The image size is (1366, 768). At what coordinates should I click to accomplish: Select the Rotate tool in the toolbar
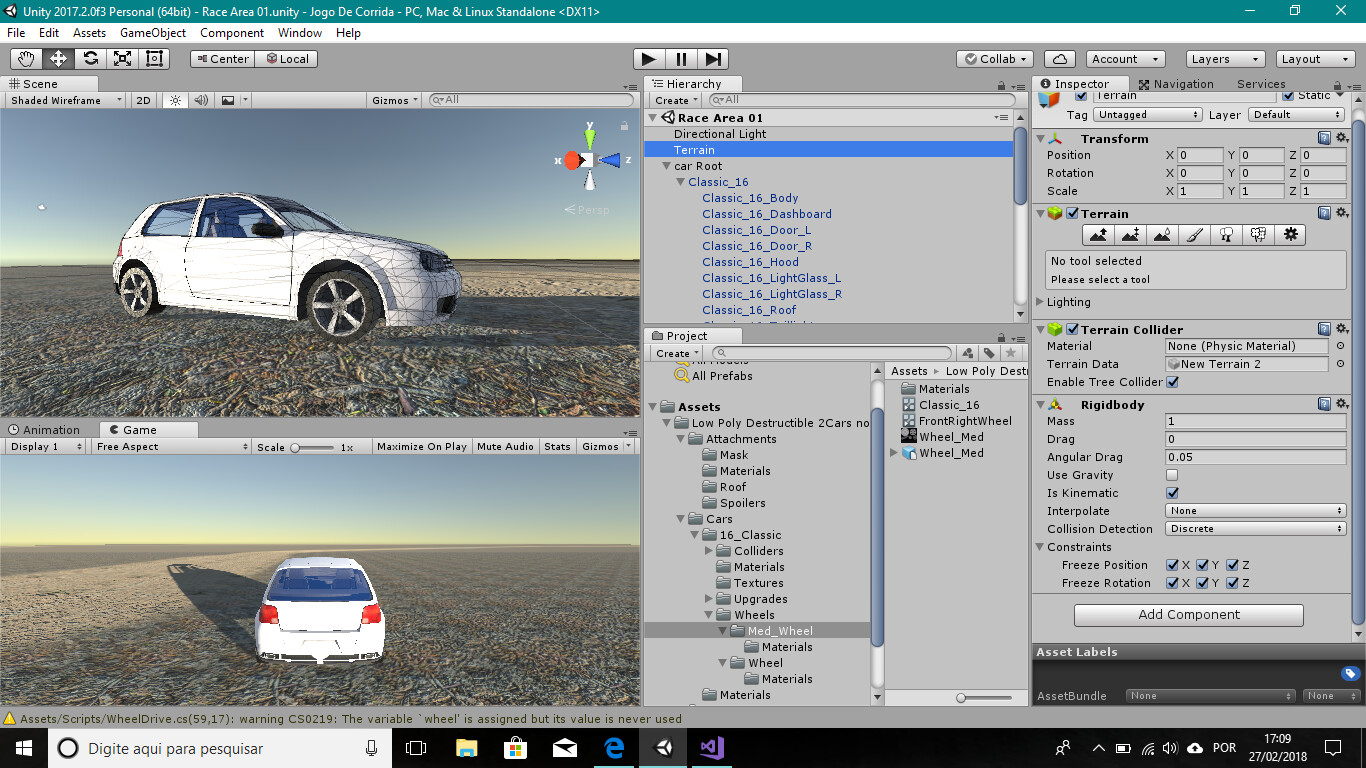pos(89,58)
